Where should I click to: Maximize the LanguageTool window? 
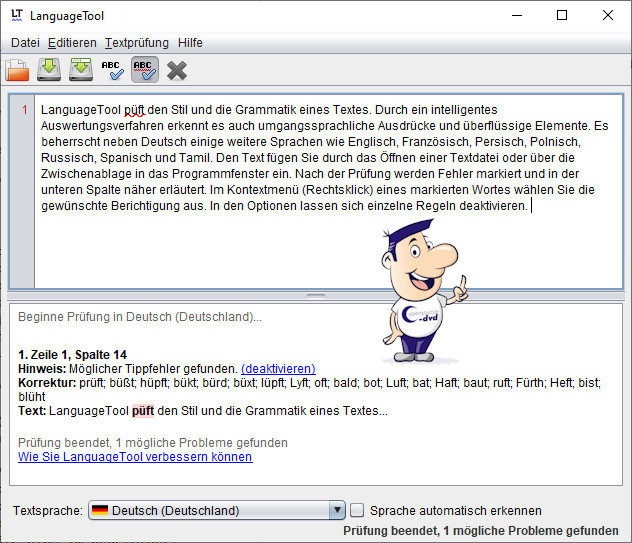pyautogui.click(x=562, y=16)
